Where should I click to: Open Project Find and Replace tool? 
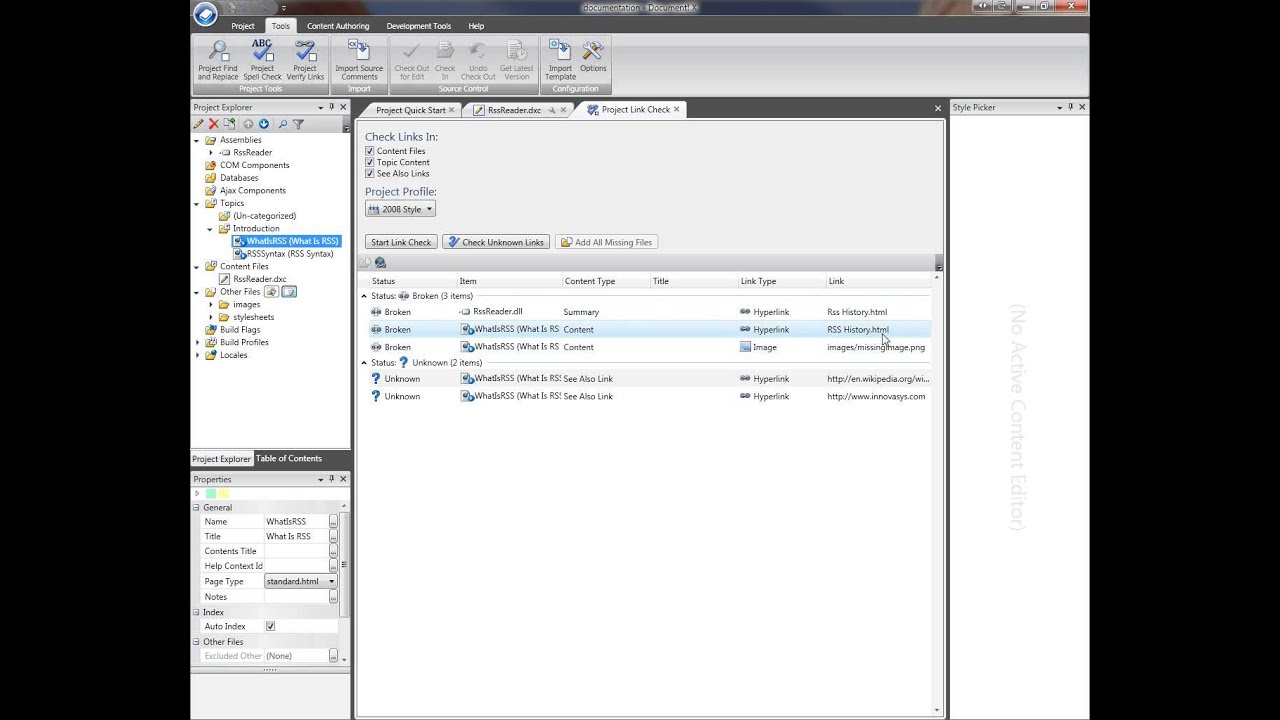pyautogui.click(x=218, y=61)
